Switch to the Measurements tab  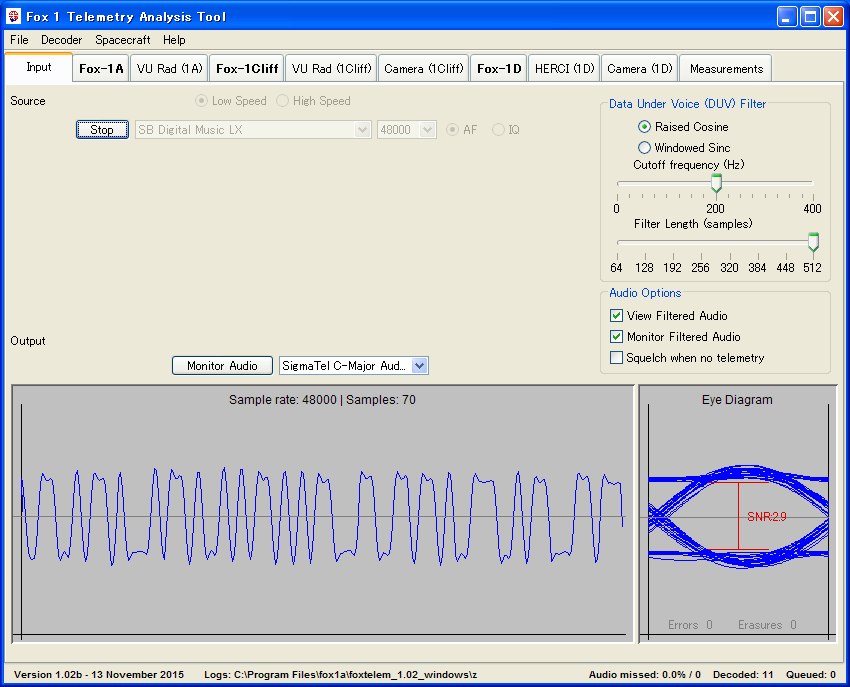pos(726,69)
